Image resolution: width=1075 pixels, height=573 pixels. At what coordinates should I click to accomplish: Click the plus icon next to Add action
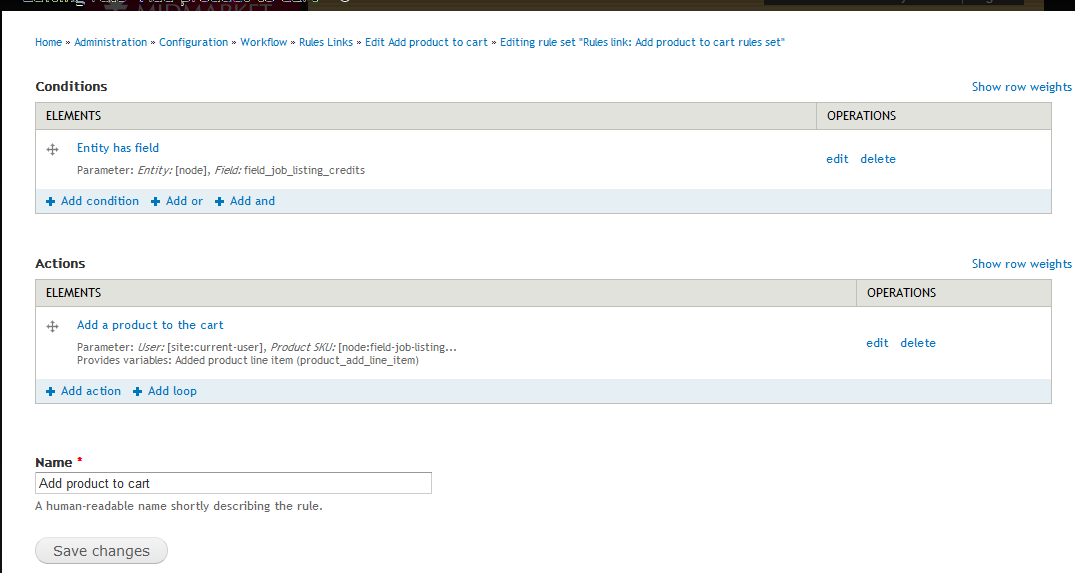(x=50, y=392)
